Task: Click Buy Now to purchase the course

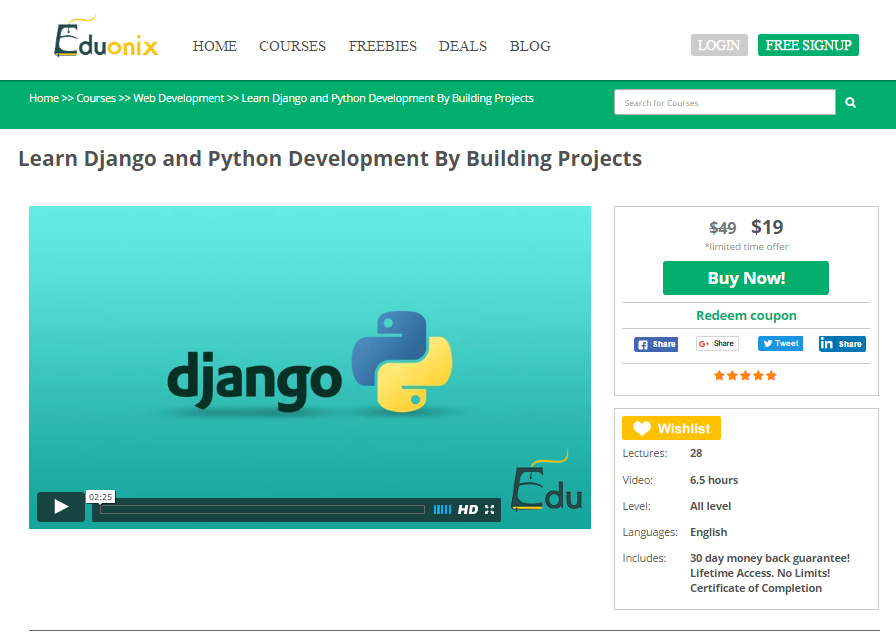Action: [745, 278]
